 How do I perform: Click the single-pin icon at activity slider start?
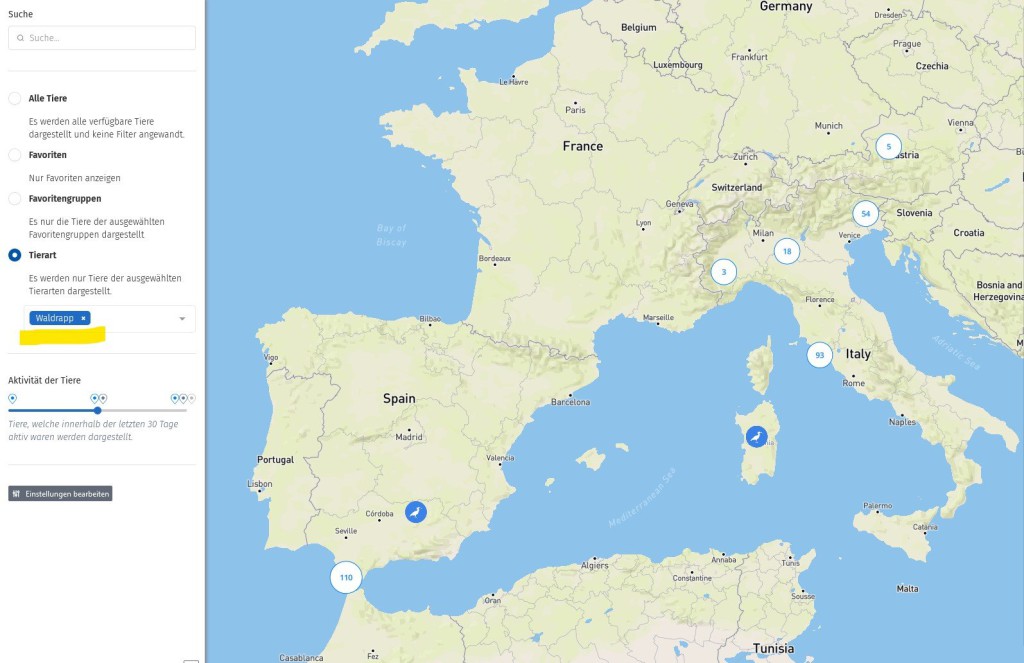tap(12, 398)
